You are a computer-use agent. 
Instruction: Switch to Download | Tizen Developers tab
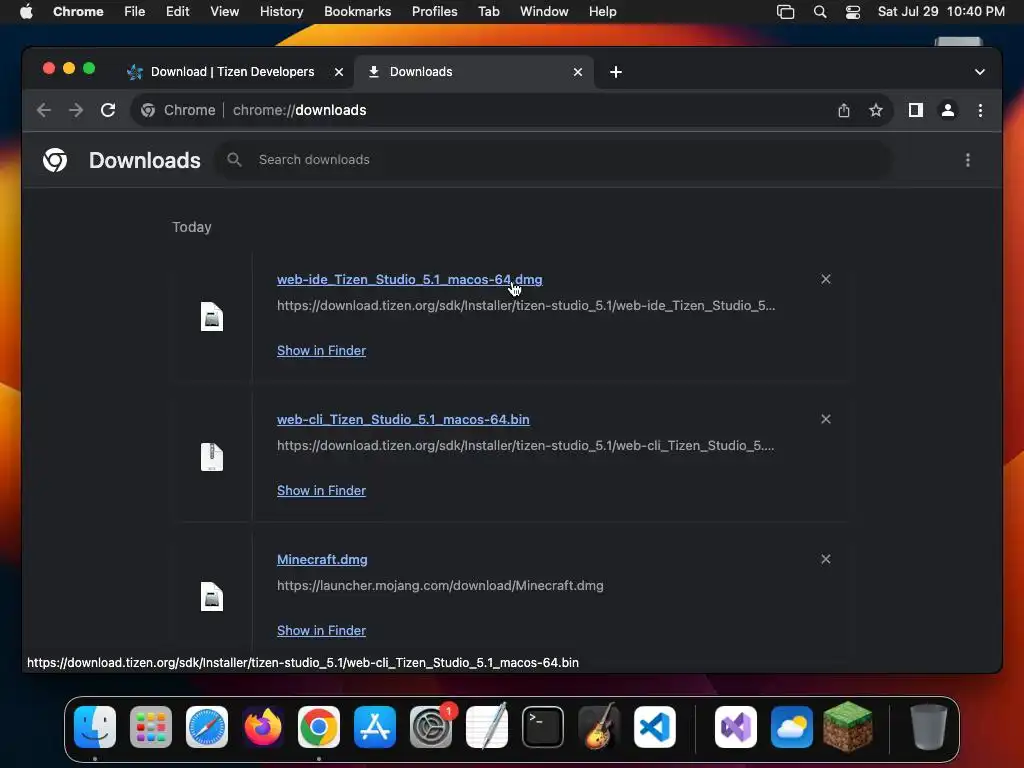tap(232, 72)
